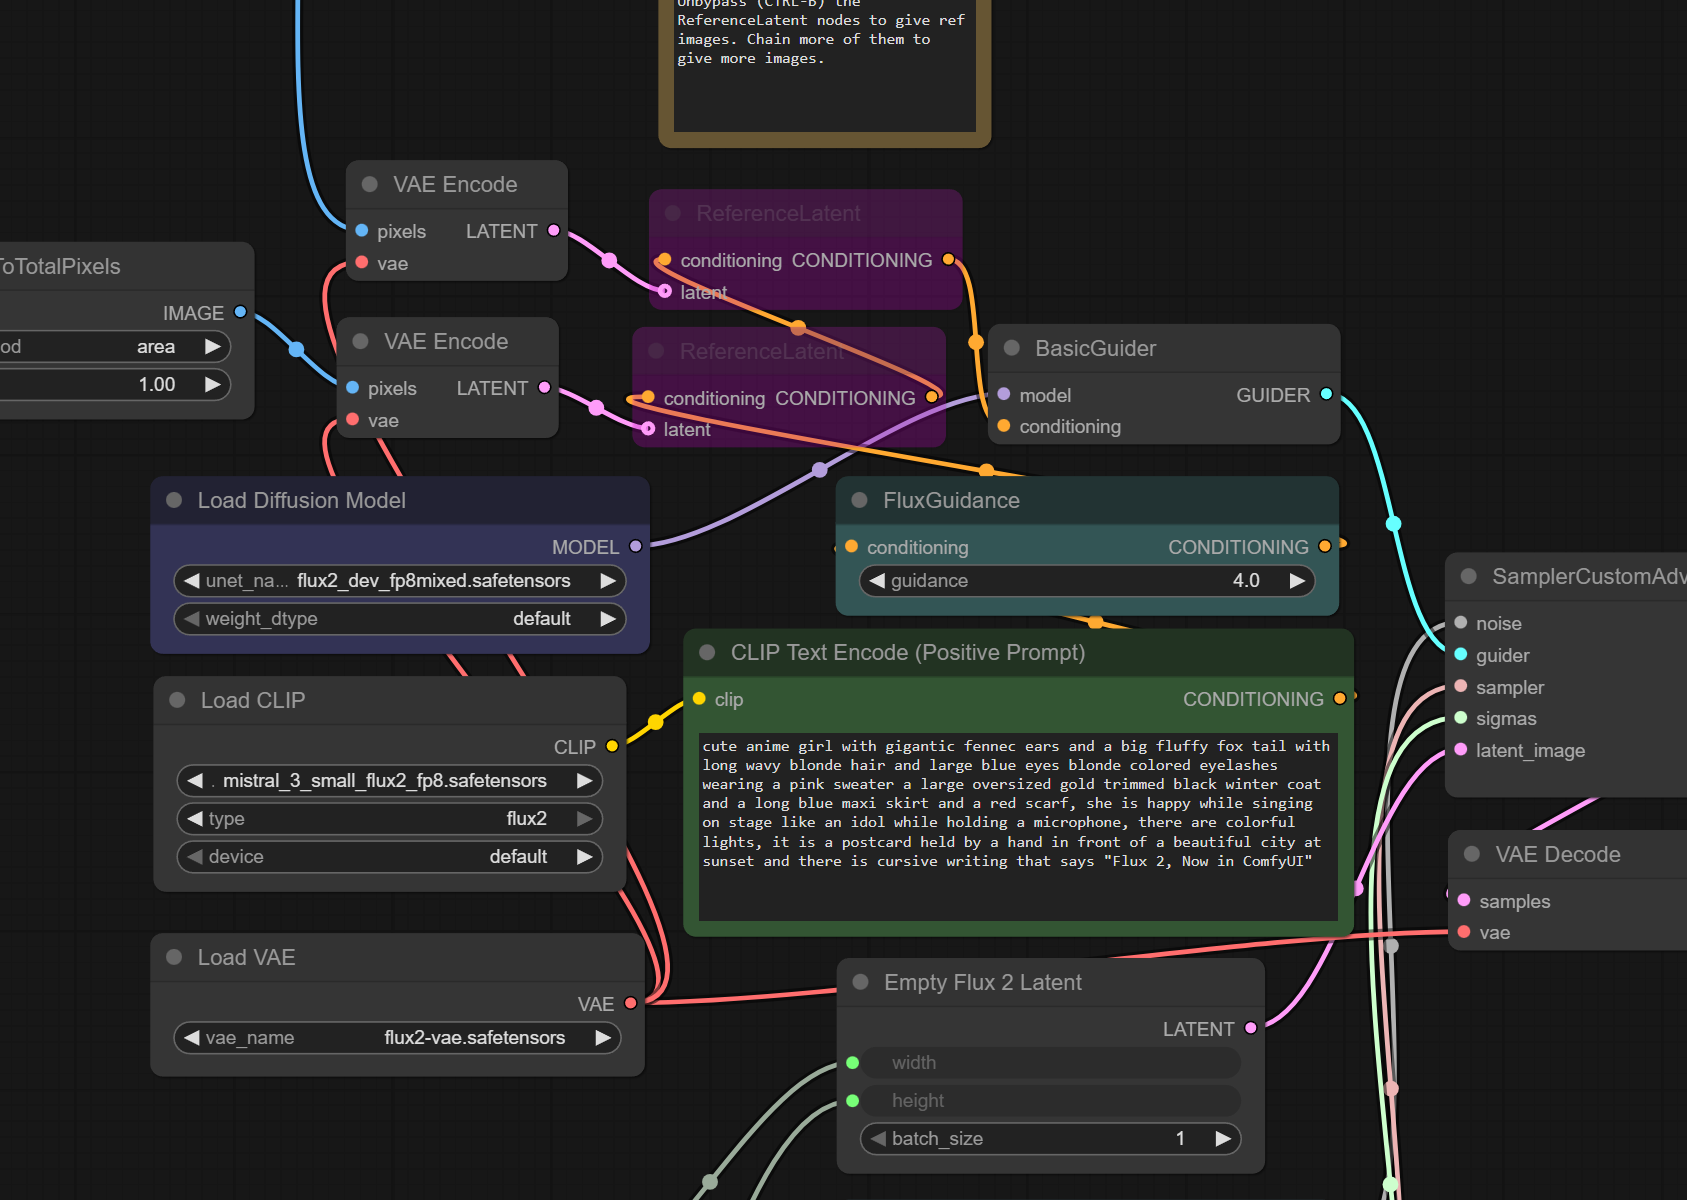Click the height field in Empty Flux 2 Latent
This screenshot has width=1687, height=1200.
click(x=1050, y=1100)
